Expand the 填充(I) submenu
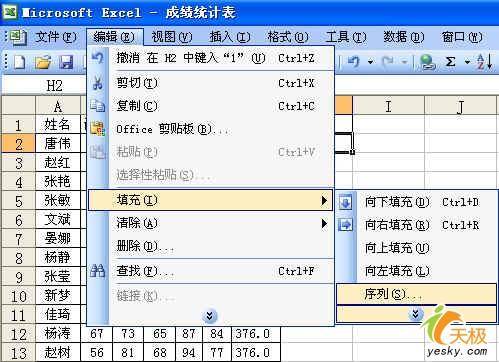This screenshot has height=362, width=499. point(211,200)
